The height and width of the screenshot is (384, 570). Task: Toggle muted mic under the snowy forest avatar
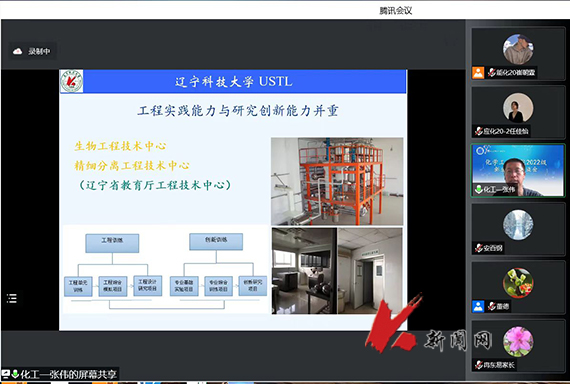479,248
